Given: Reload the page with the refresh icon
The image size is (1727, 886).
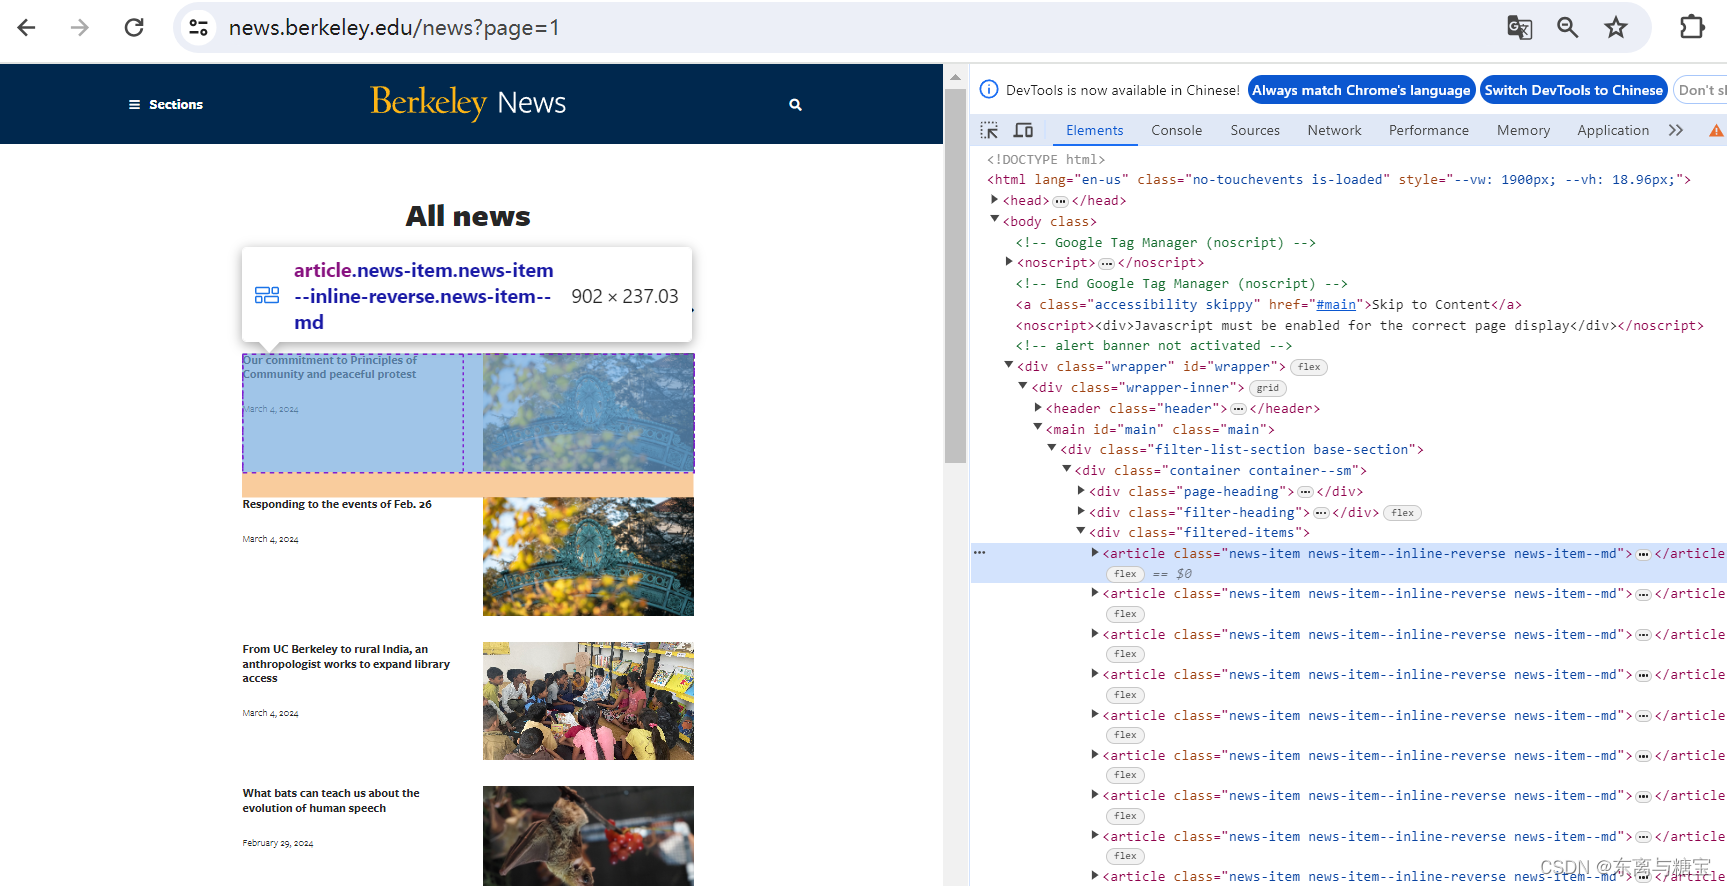Looking at the screenshot, I should 134,28.
